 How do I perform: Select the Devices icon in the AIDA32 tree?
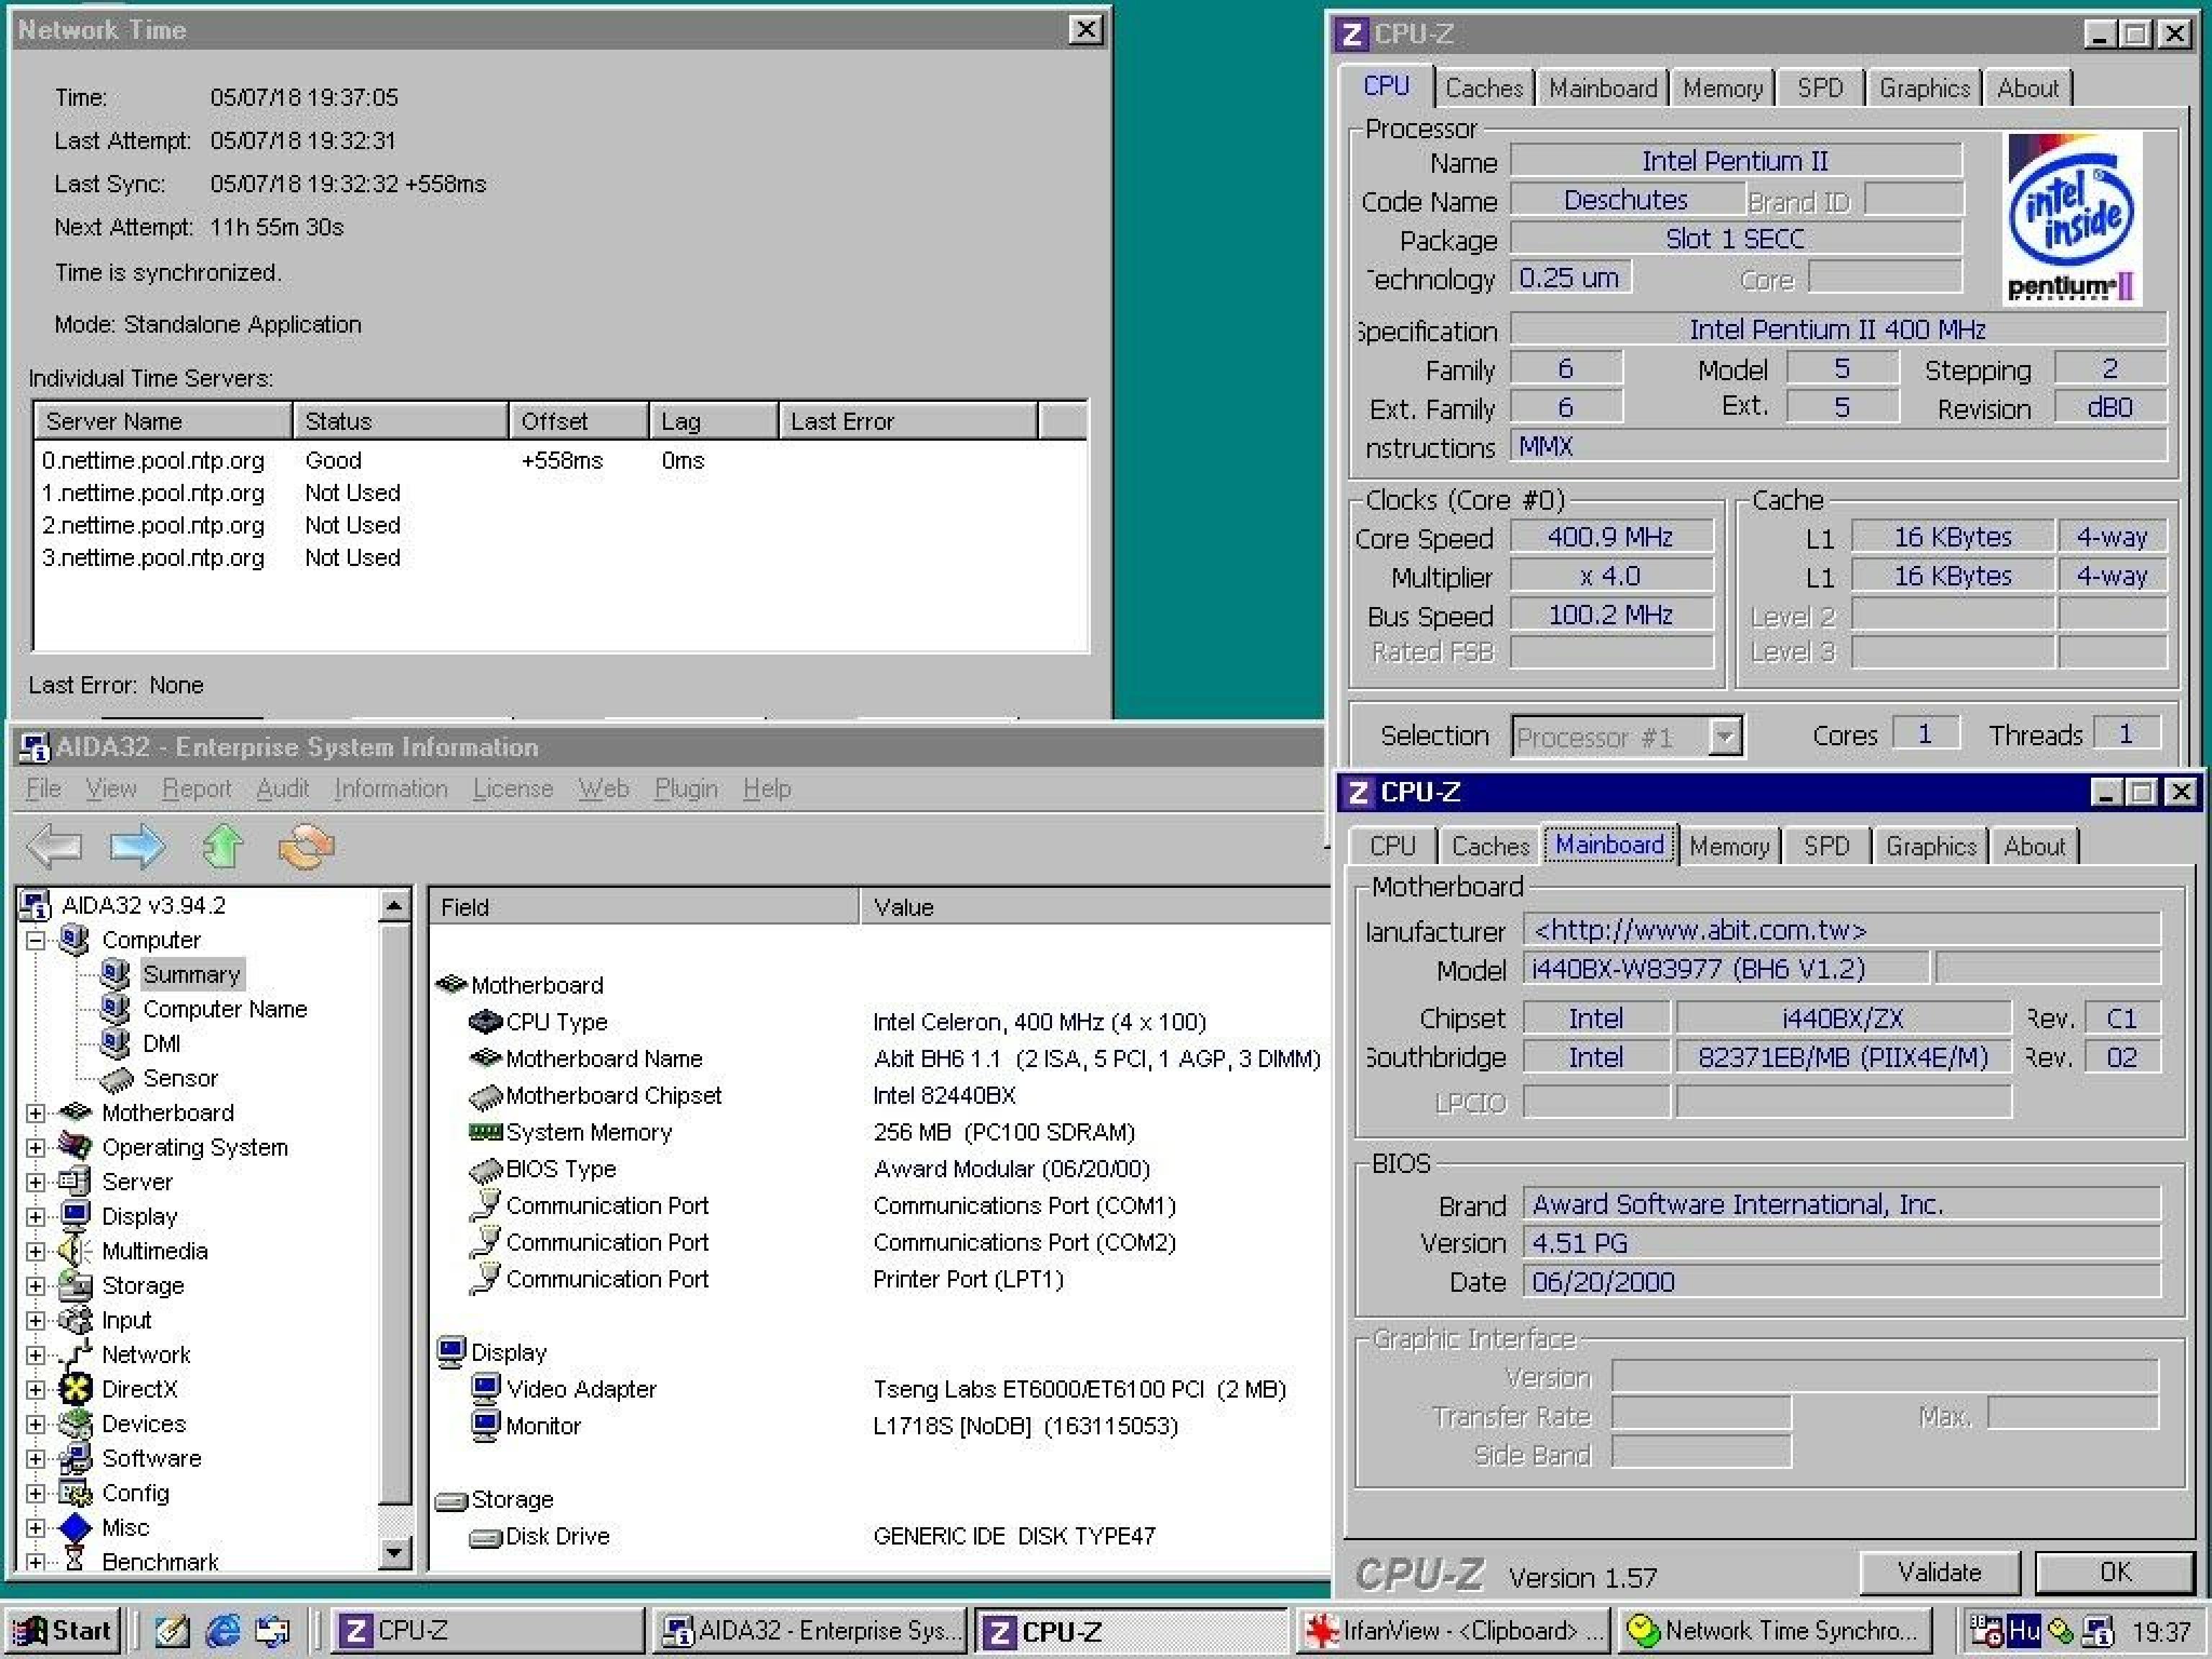tap(75, 1423)
